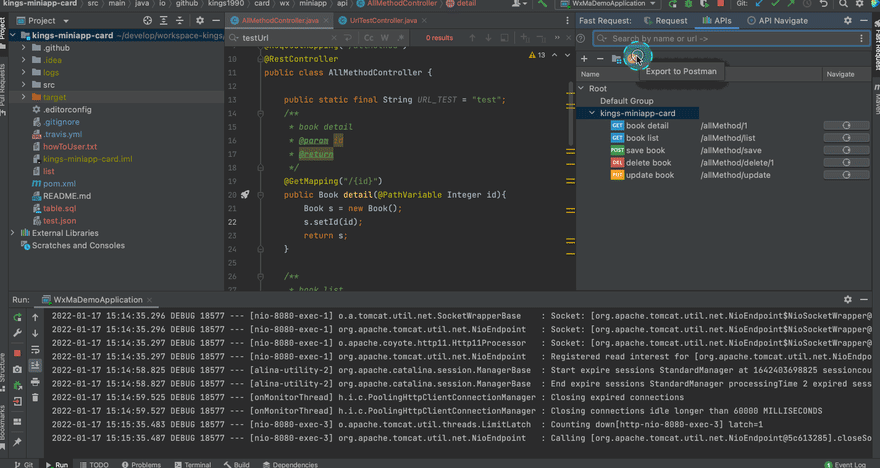Pin the Run tab
Image resolution: width=880 pixels, height=468 pixels.
17,442
